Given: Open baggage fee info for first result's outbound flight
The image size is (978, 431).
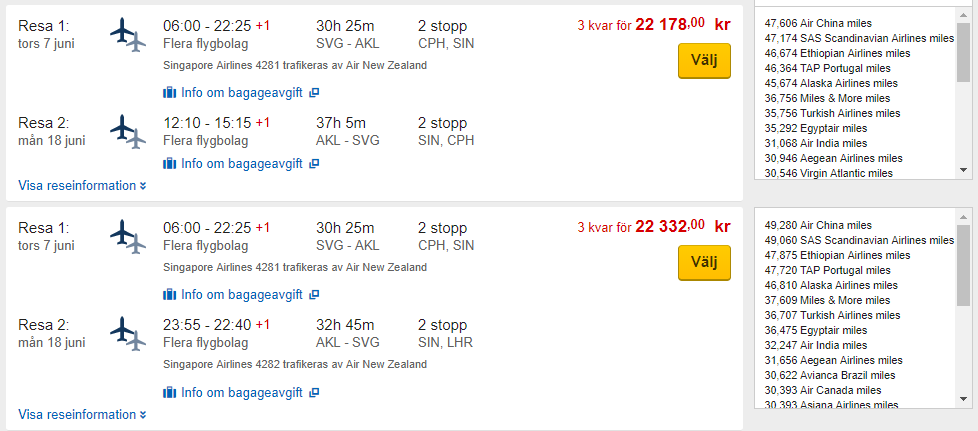Looking at the screenshot, I should (x=241, y=93).
